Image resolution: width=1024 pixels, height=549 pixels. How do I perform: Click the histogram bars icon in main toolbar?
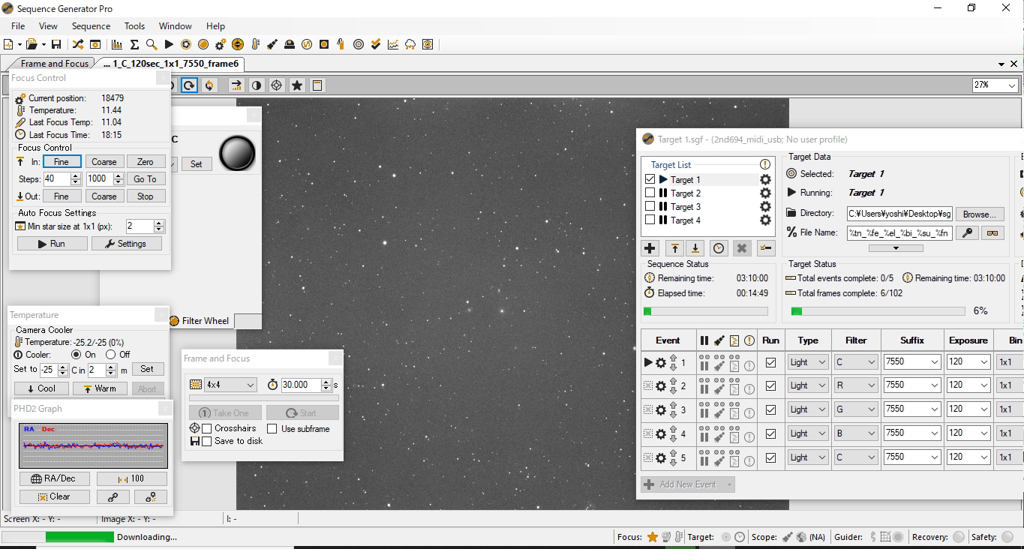pos(117,44)
